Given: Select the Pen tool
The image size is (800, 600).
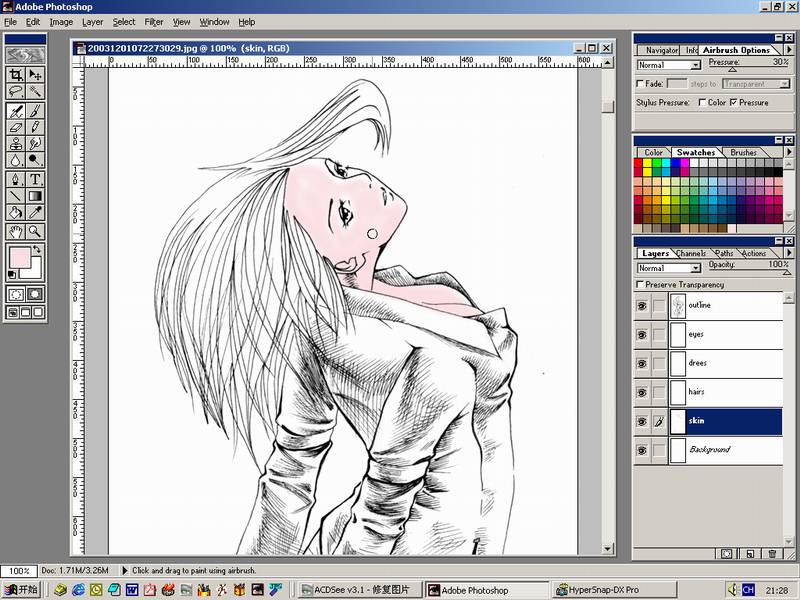Looking at the screenshot, I should point(16,179).
